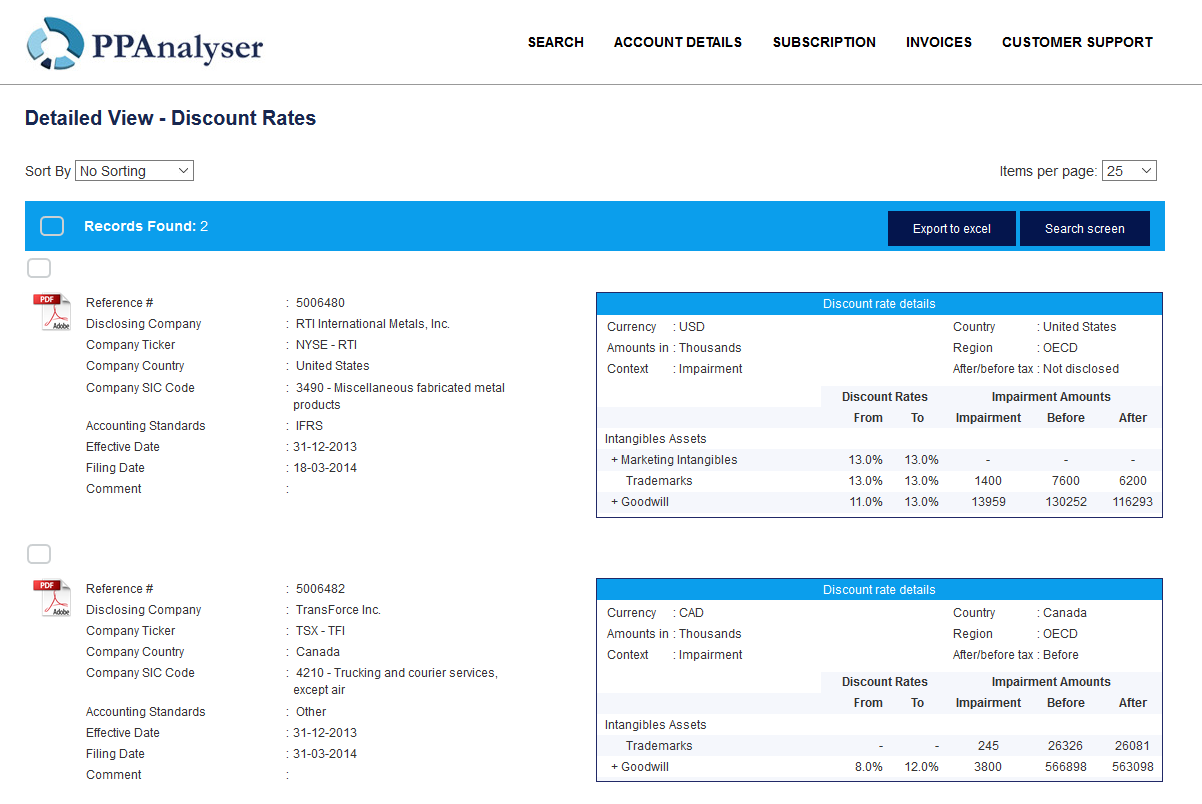Click Trademarks before amount 7600

pyautogui.click(x=1066, y=481)
